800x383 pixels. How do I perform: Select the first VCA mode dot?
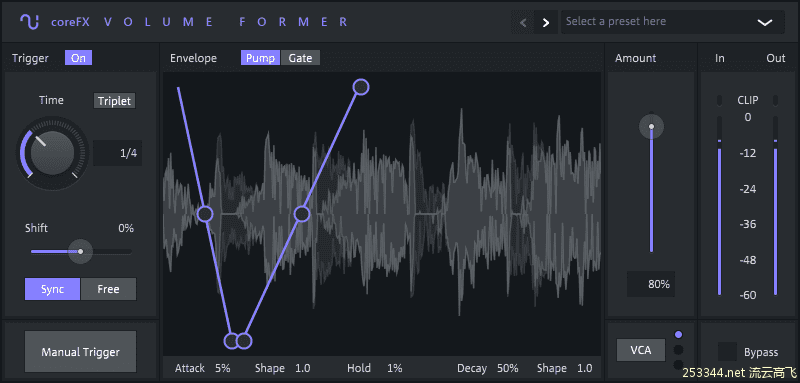click(x=678, y=335)
